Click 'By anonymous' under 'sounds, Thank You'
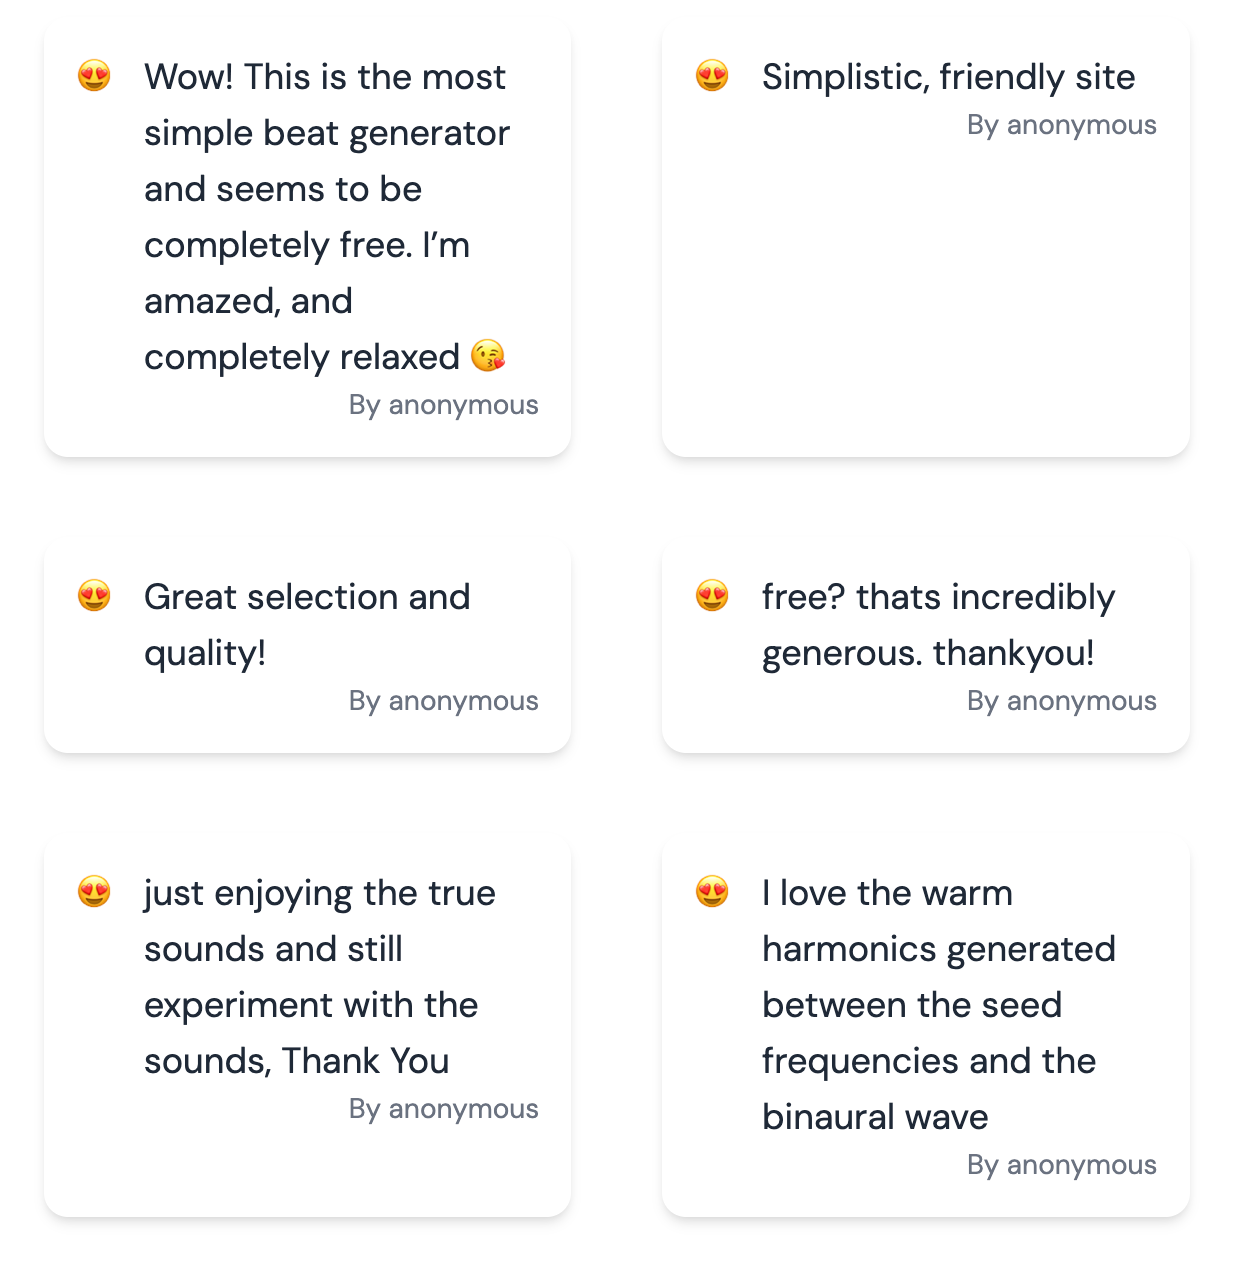 [444, 1109]
